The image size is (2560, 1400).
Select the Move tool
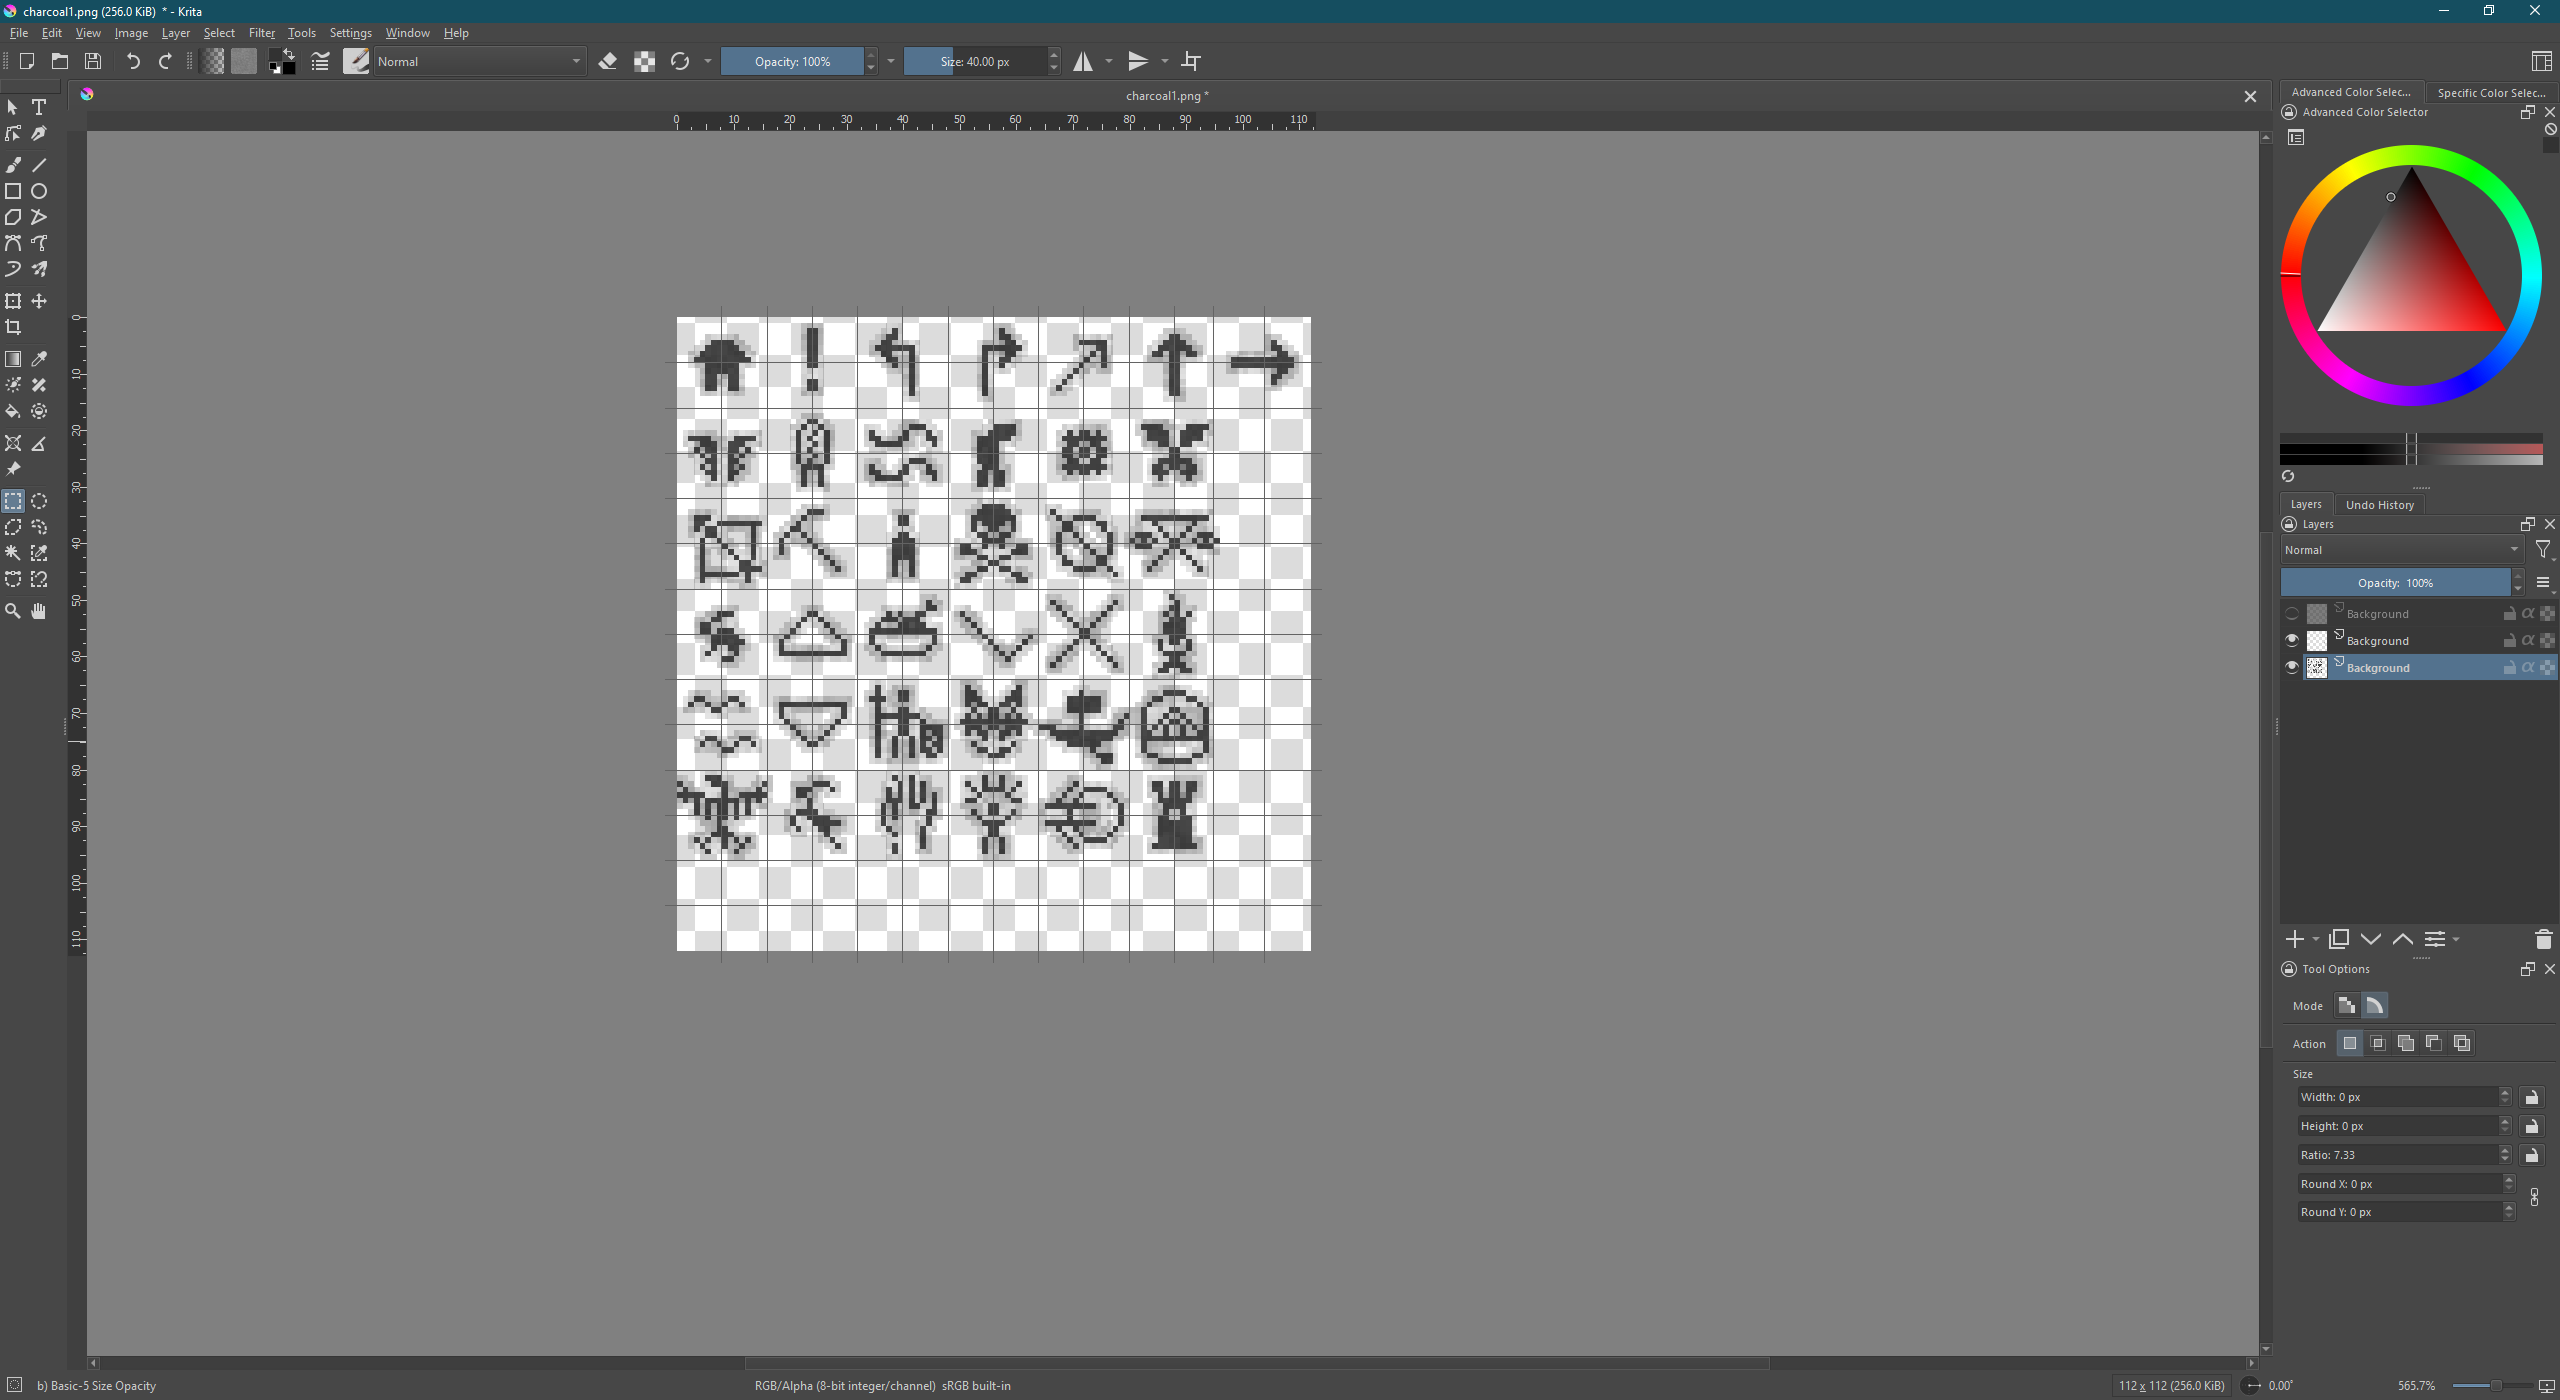(x=39, y=301)
